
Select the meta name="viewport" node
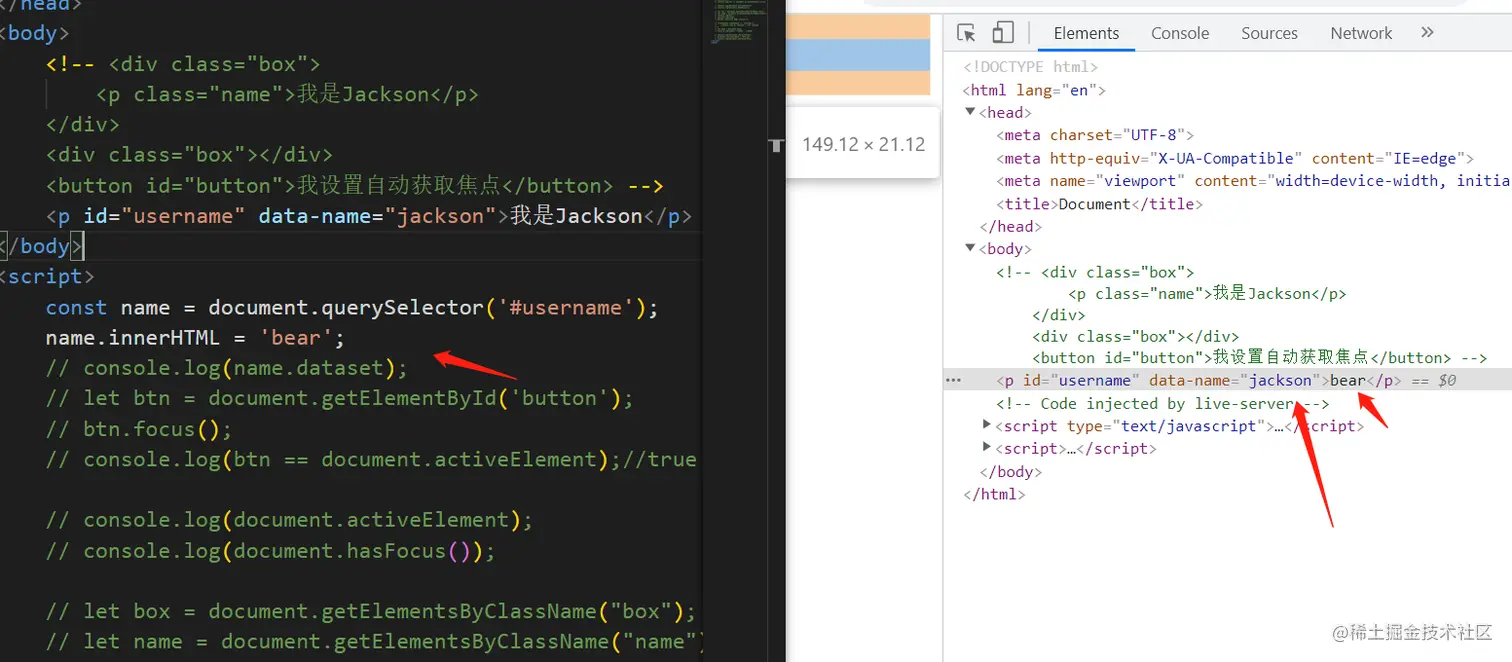(x=1253, y=181)
